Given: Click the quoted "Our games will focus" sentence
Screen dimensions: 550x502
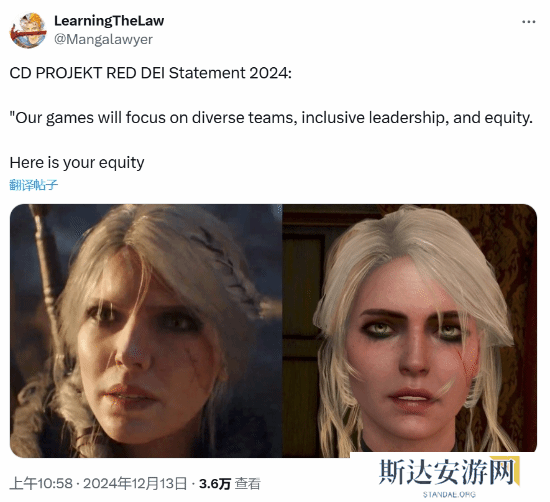Looking at the screenshot, I should click(x=271, y=118).
